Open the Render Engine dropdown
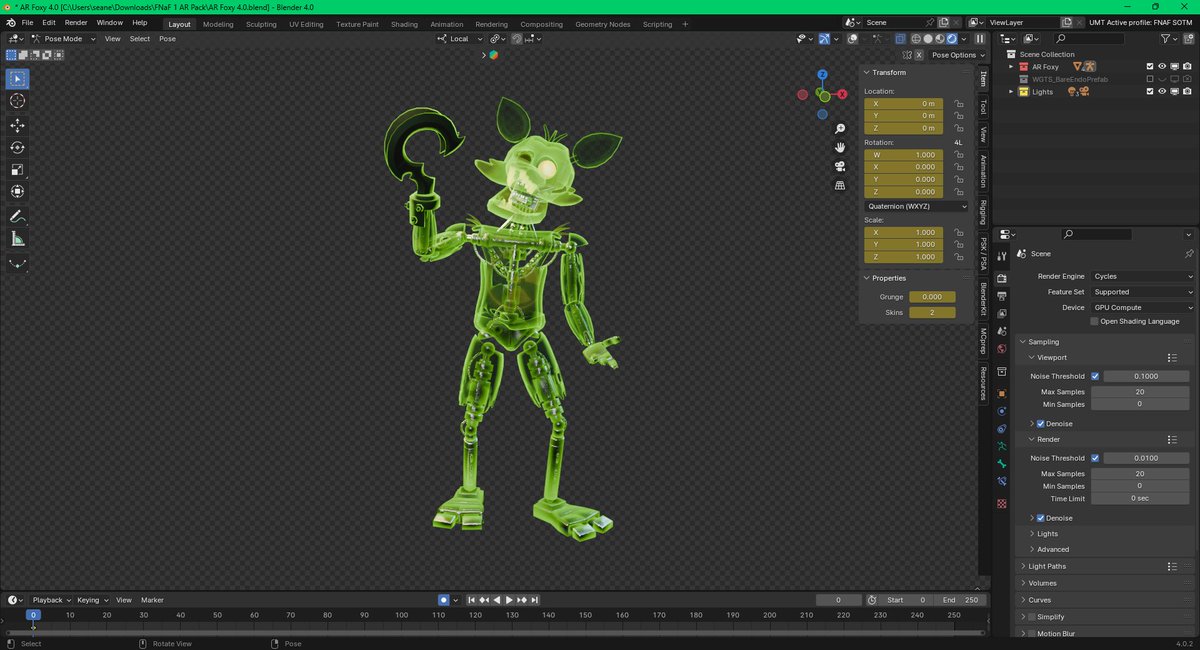 pos(1142,276)
